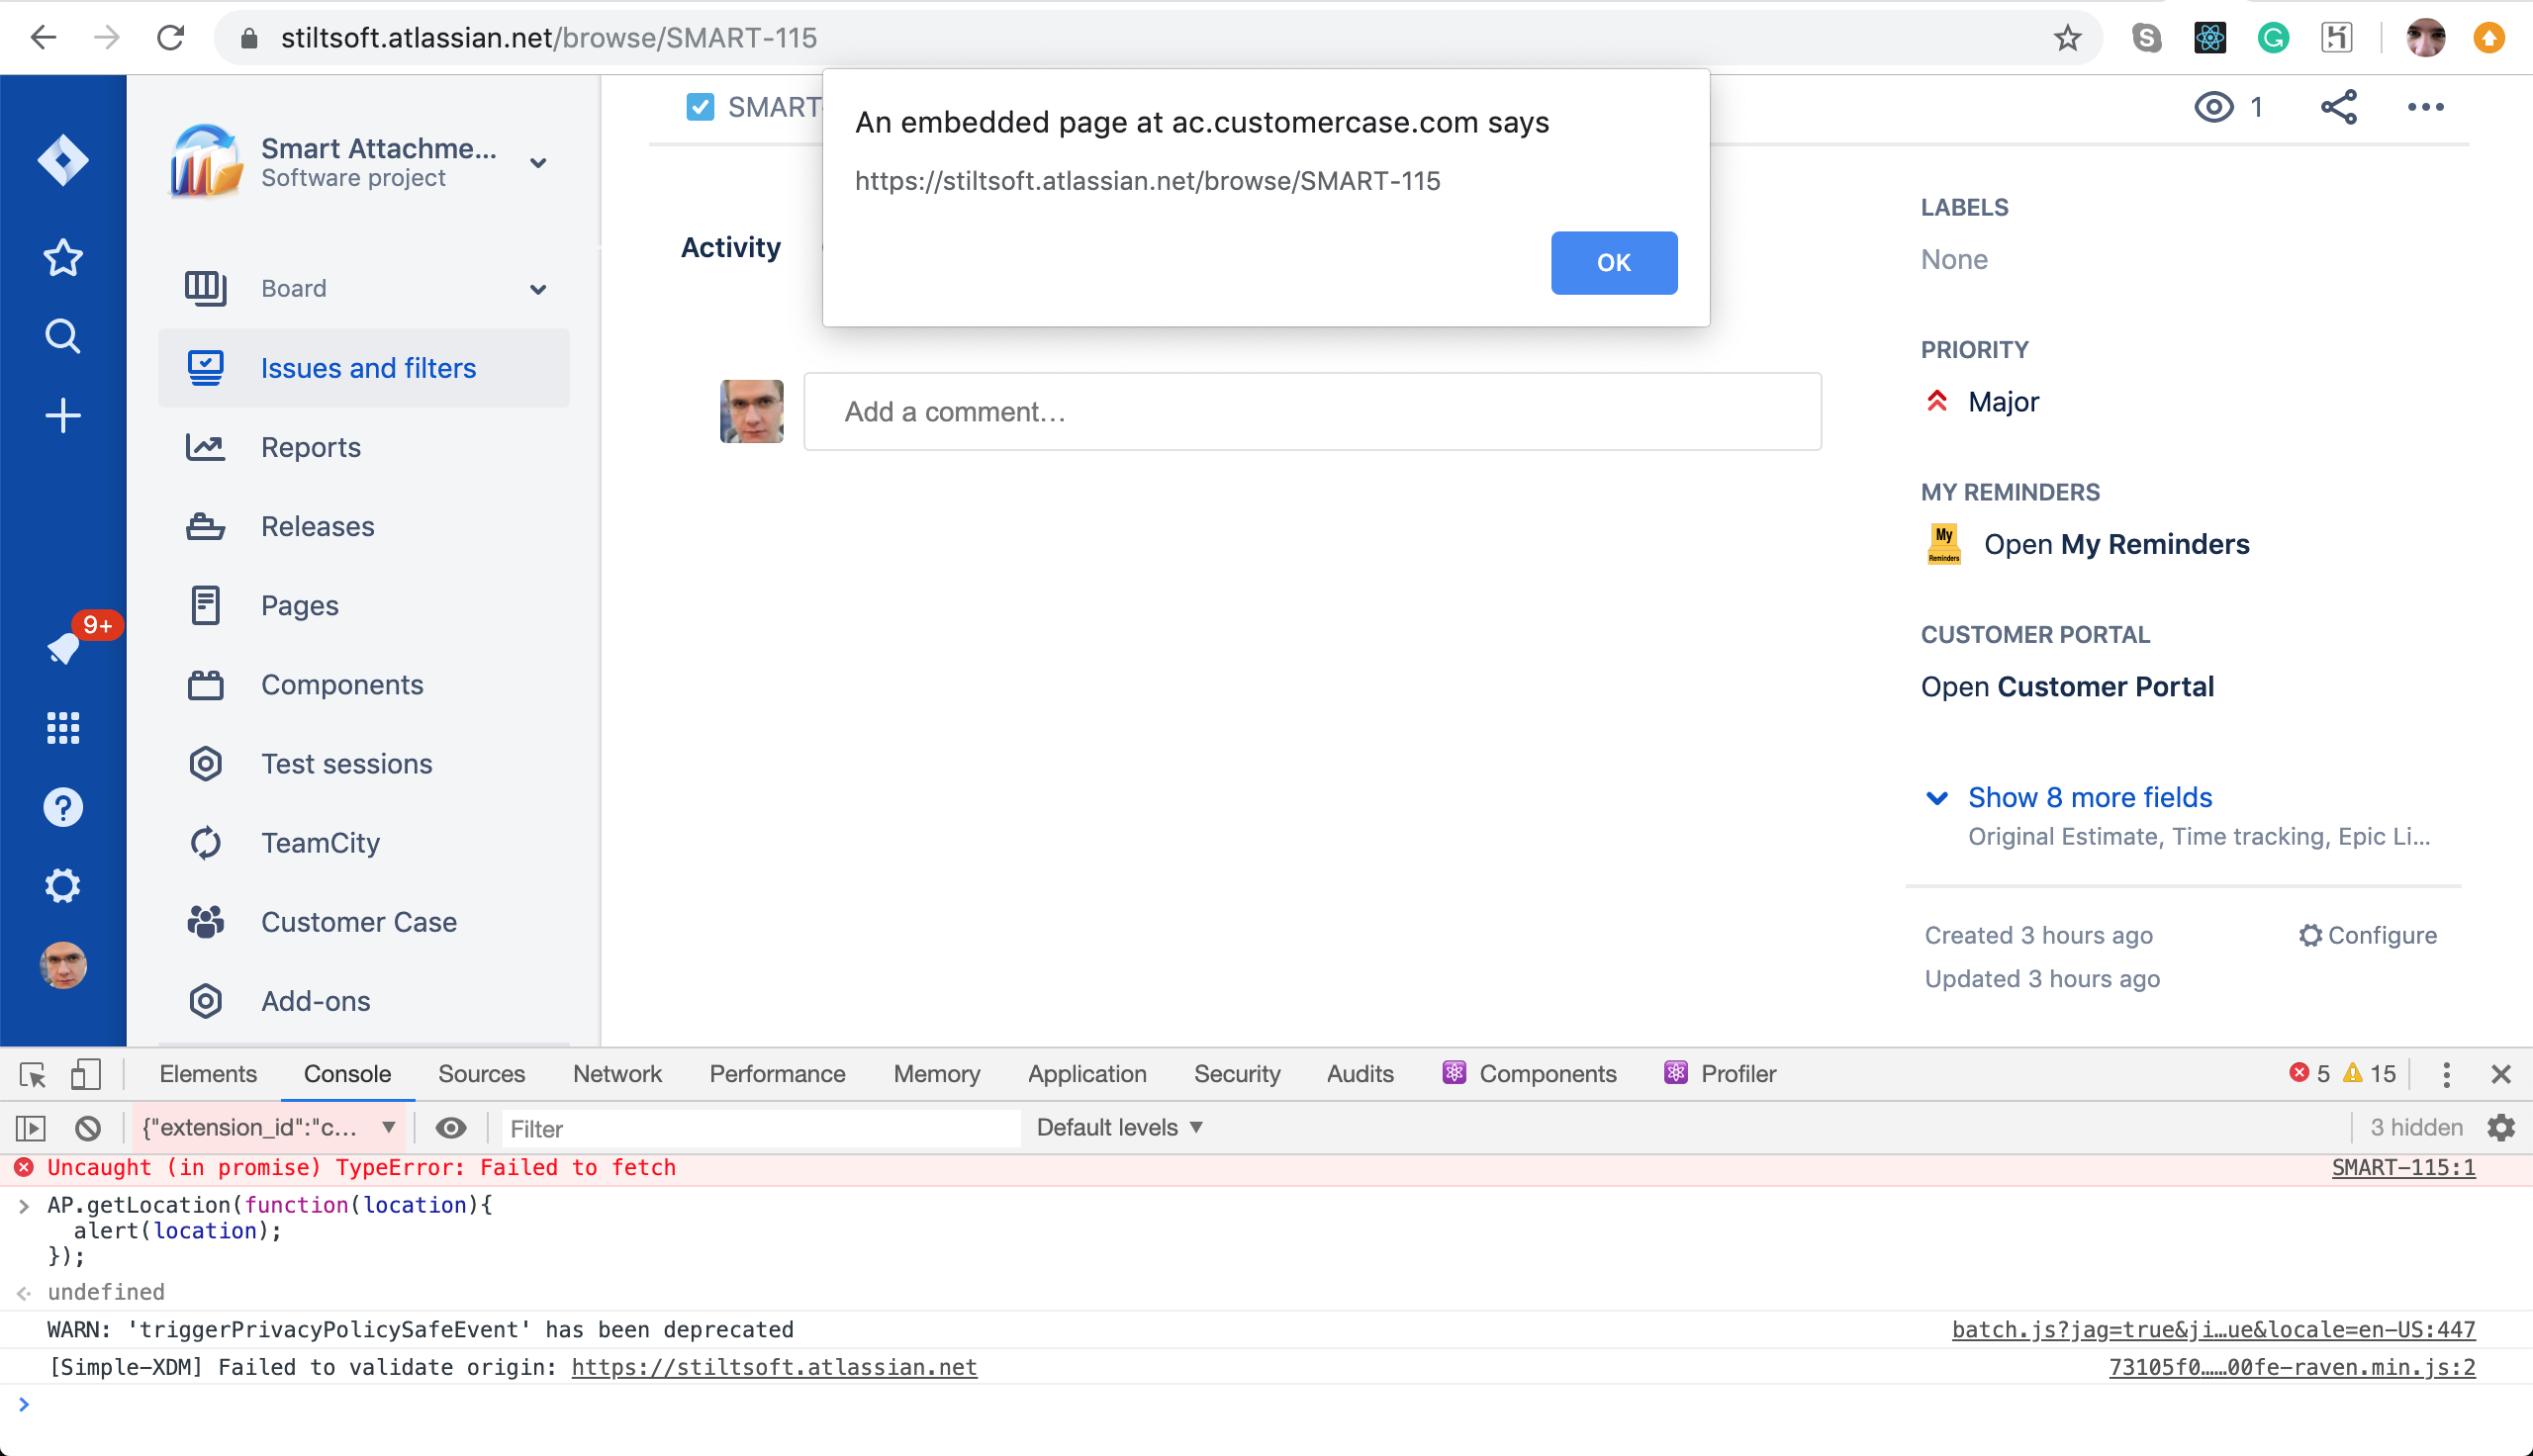This screenshot has height=1456, width=2533.
Task: Click the plus create icon in the sidebar
Action: pyautogui.click(x=62, y=416)
